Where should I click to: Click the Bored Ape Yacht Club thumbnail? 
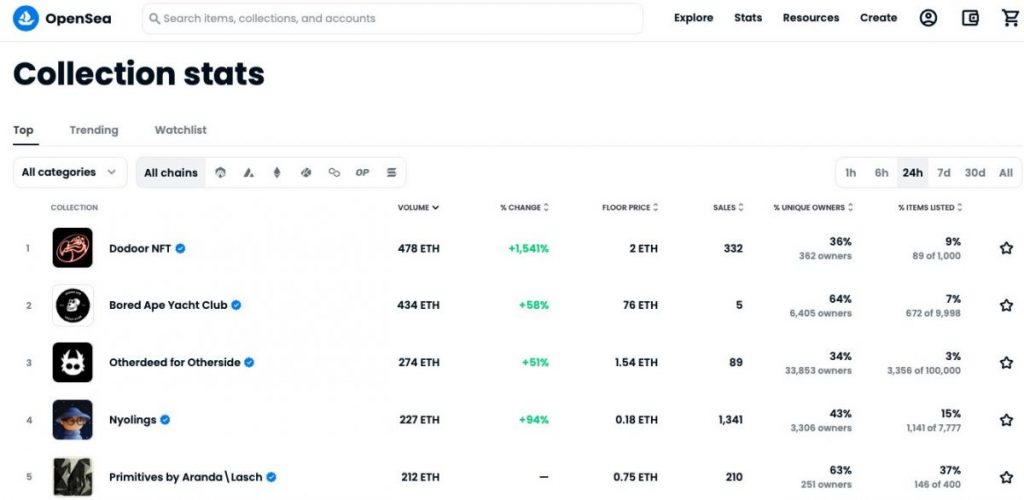[x=72, y=305]
